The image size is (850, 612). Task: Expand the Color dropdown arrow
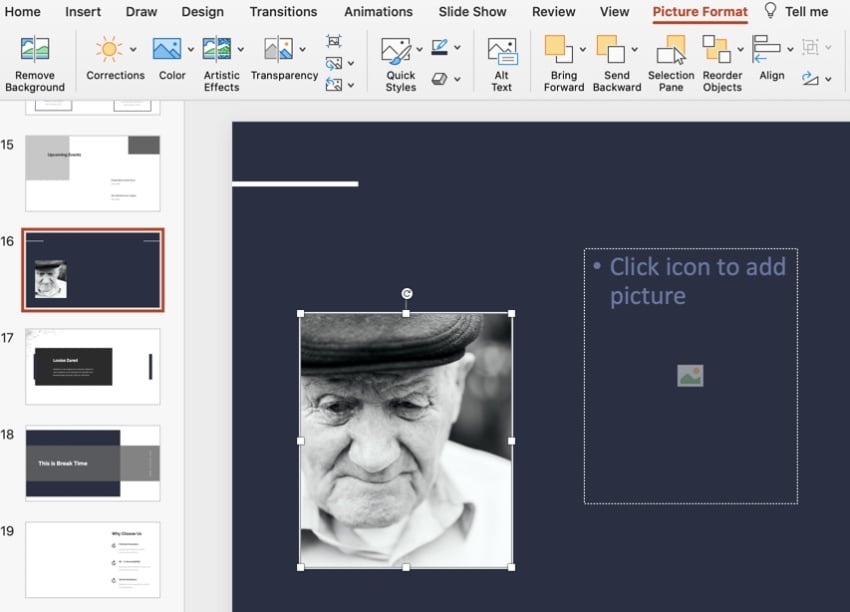tap(190, 49)
